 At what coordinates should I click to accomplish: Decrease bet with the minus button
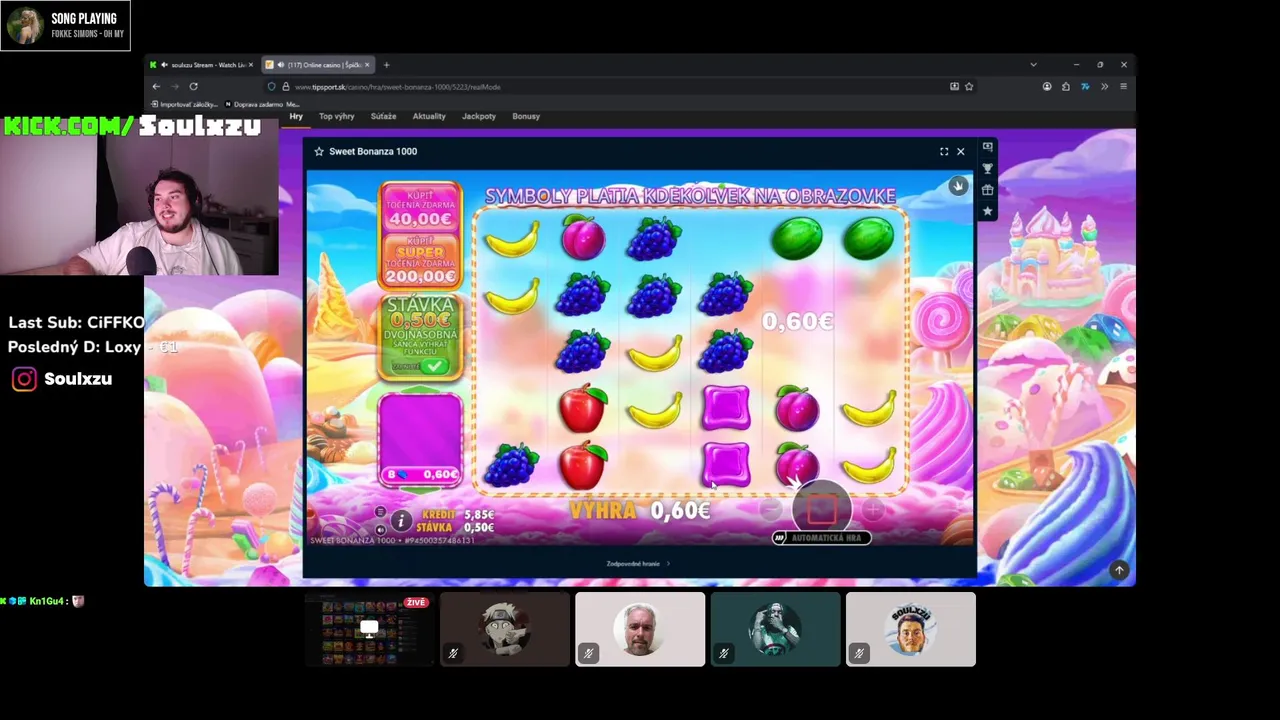[770, 511]
